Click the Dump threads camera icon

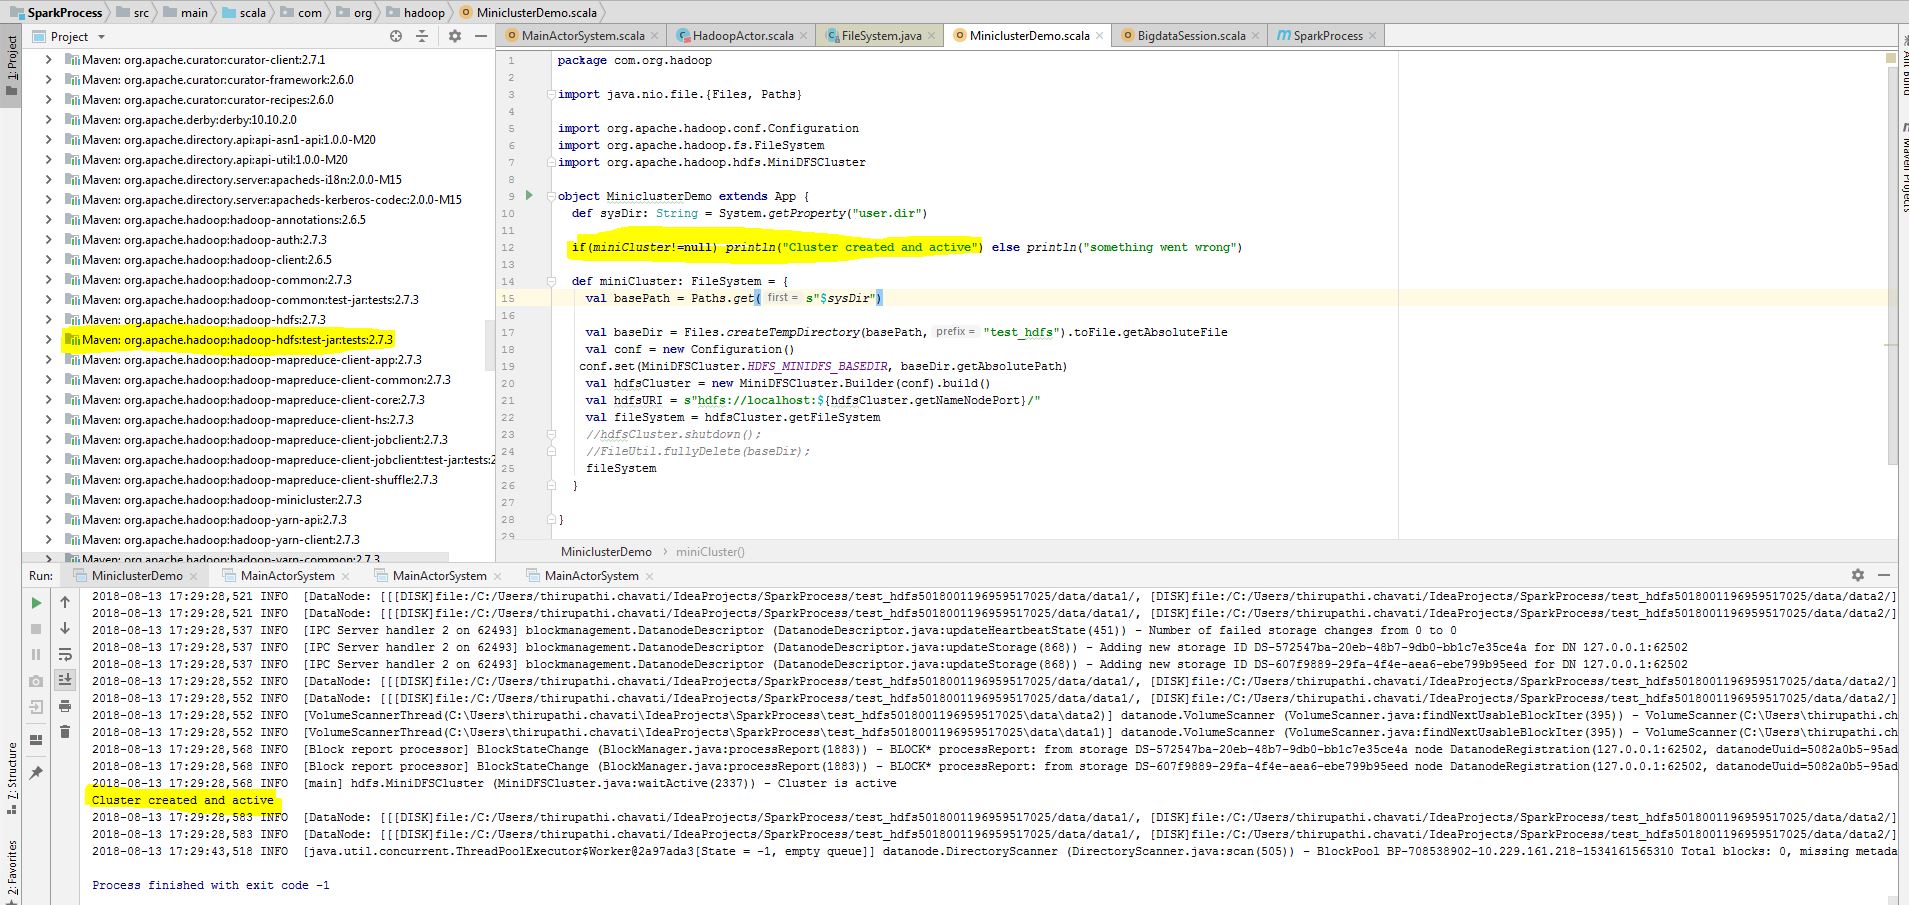coord(36,681)
